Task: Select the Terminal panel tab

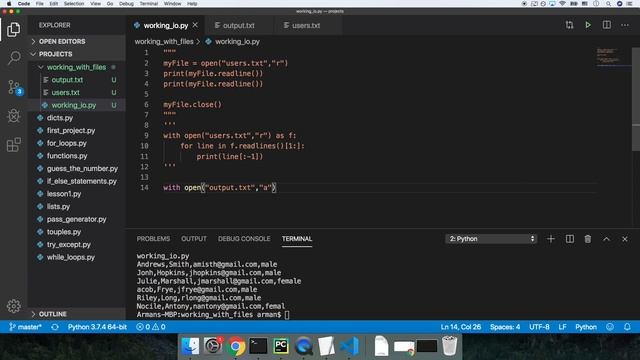Action: point(297,239)
